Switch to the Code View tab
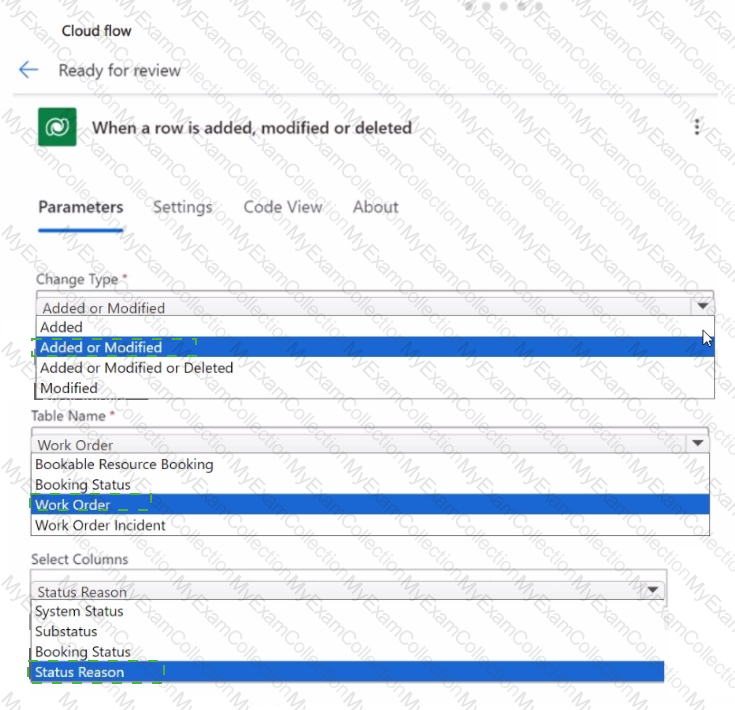735x710 pixels. (x=283, y=207)
